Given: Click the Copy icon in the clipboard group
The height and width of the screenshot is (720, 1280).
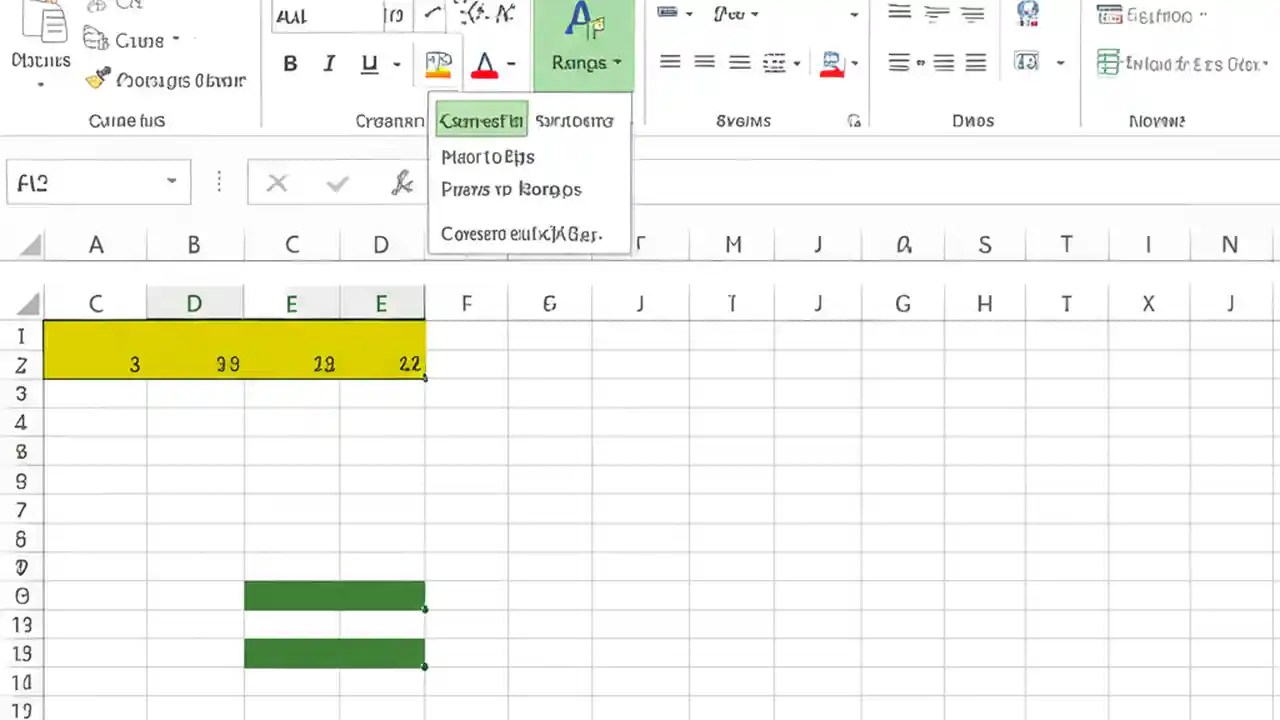Looking at the screenshot, I should tap(97, 40).
